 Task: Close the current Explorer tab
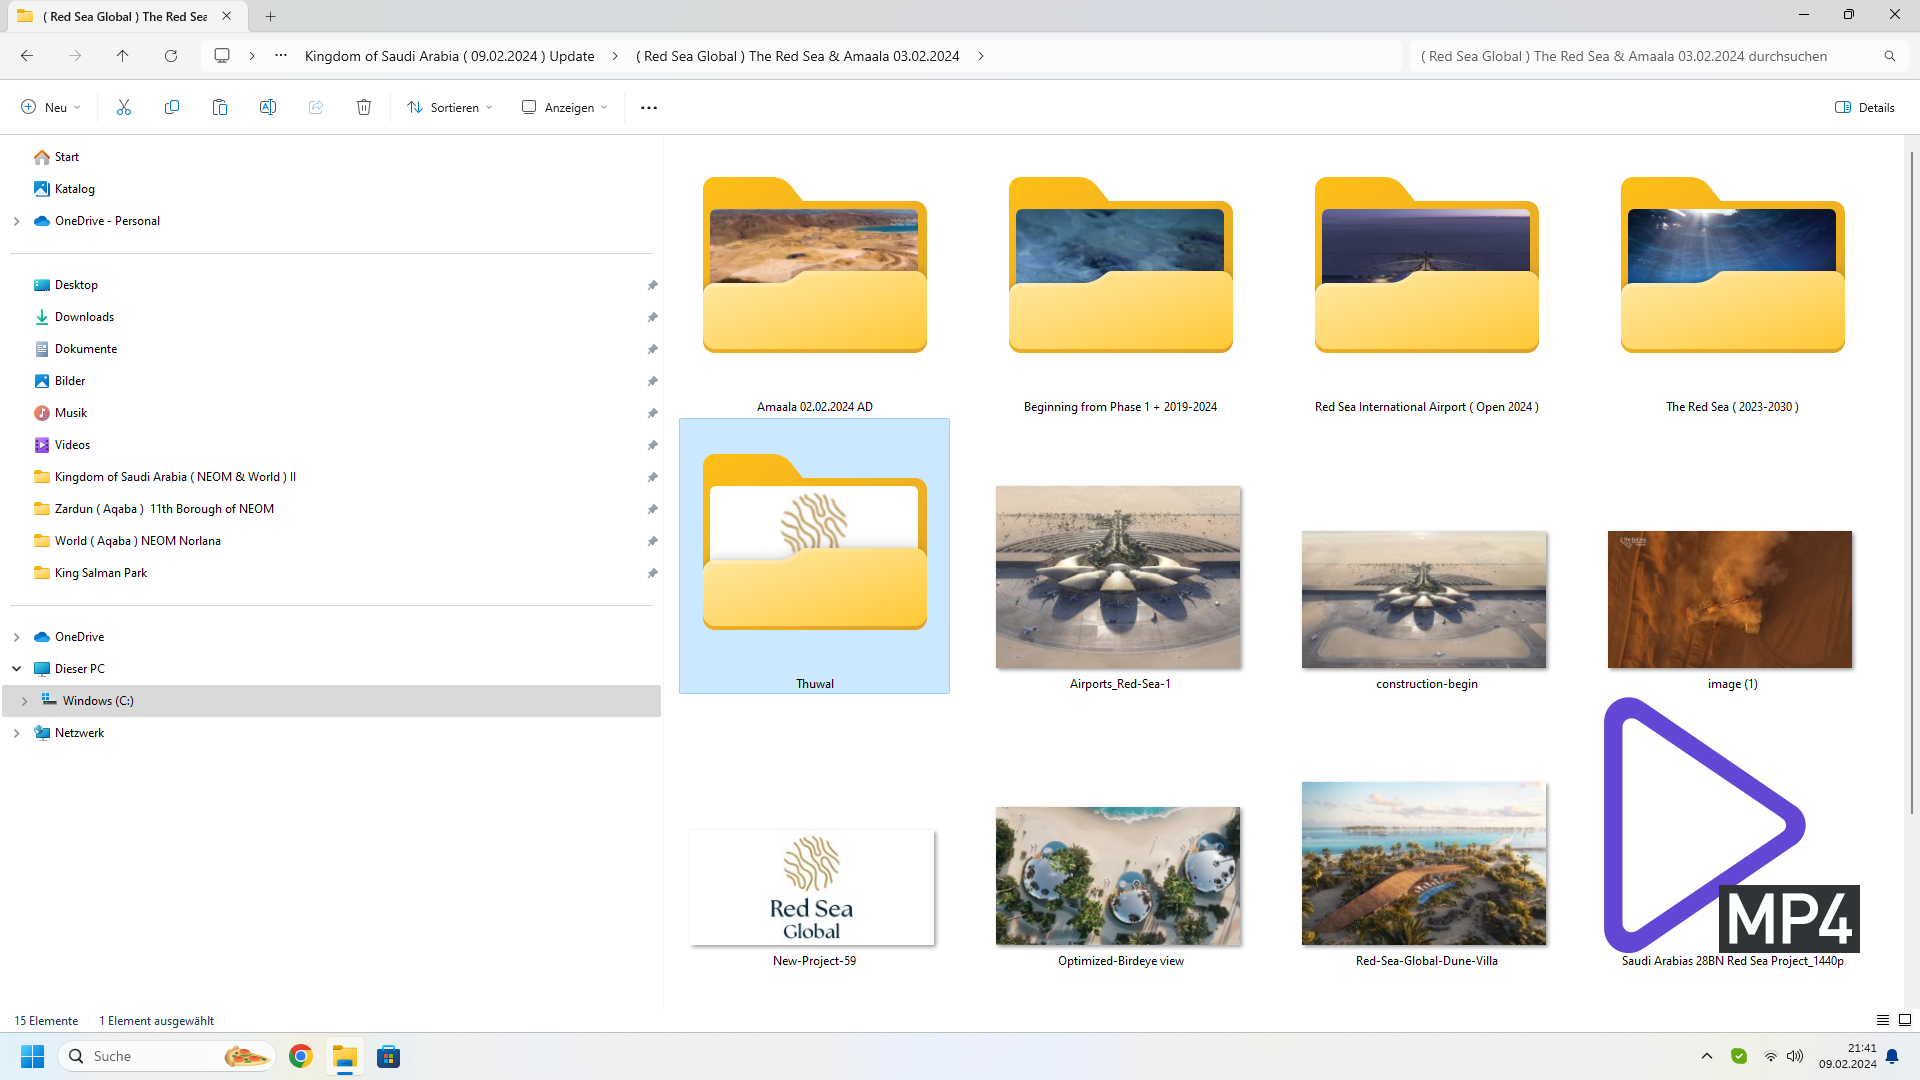pos(227,16)
